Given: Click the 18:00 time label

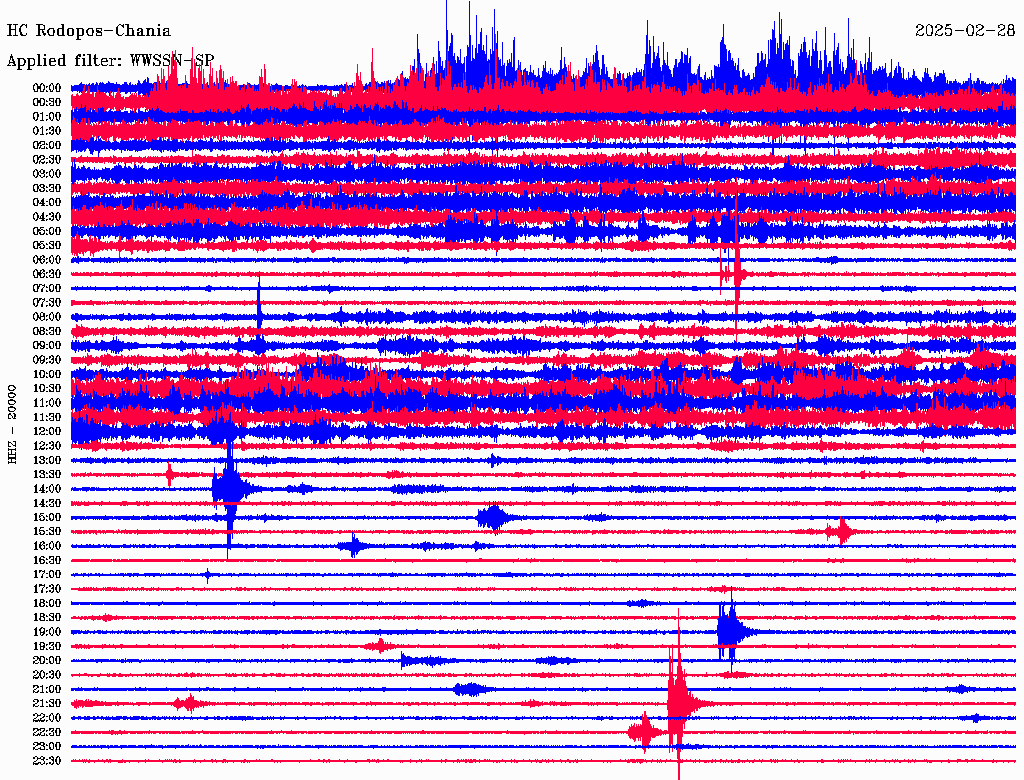Looking at the screenshot, I should pos(47,603).
